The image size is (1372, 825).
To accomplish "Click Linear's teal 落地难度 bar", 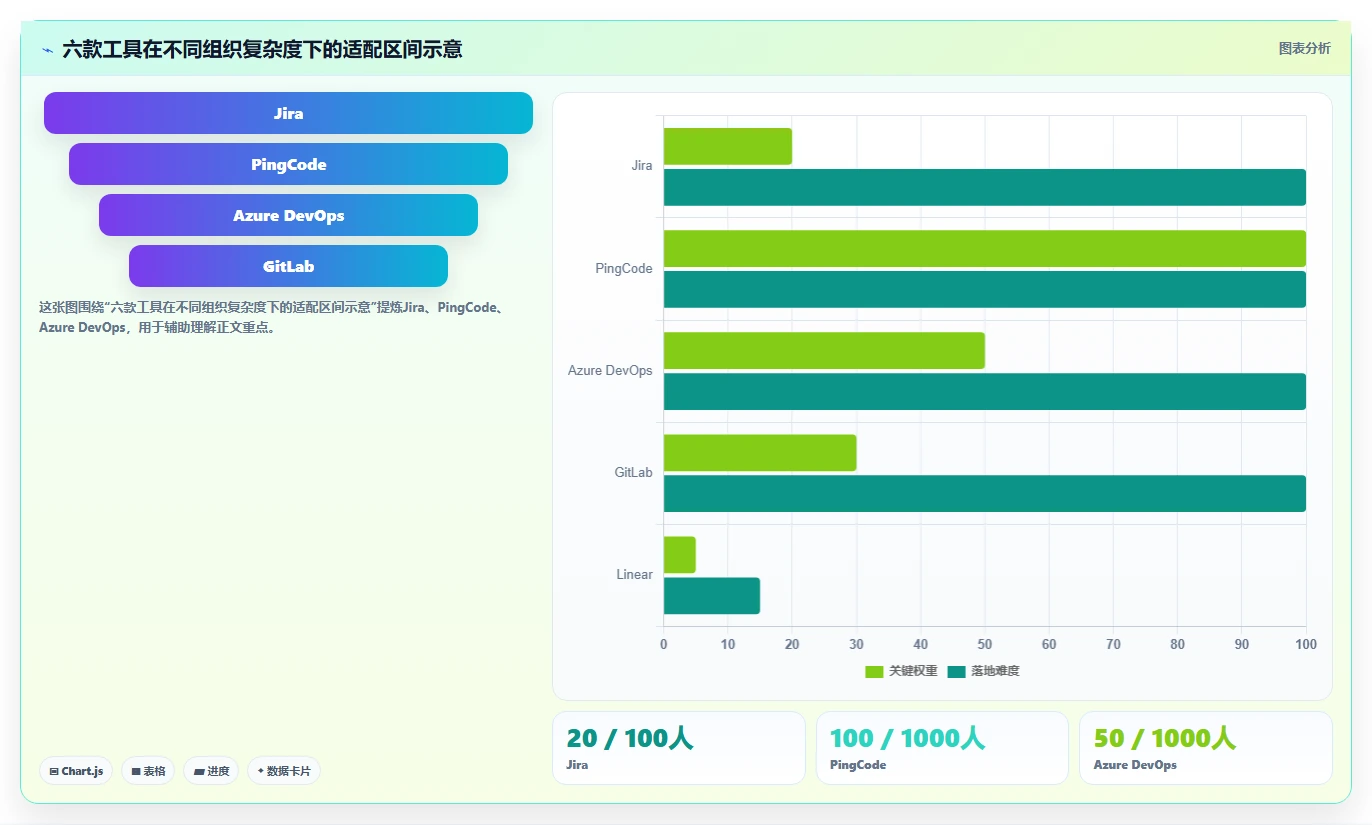I will pos(712,595).
